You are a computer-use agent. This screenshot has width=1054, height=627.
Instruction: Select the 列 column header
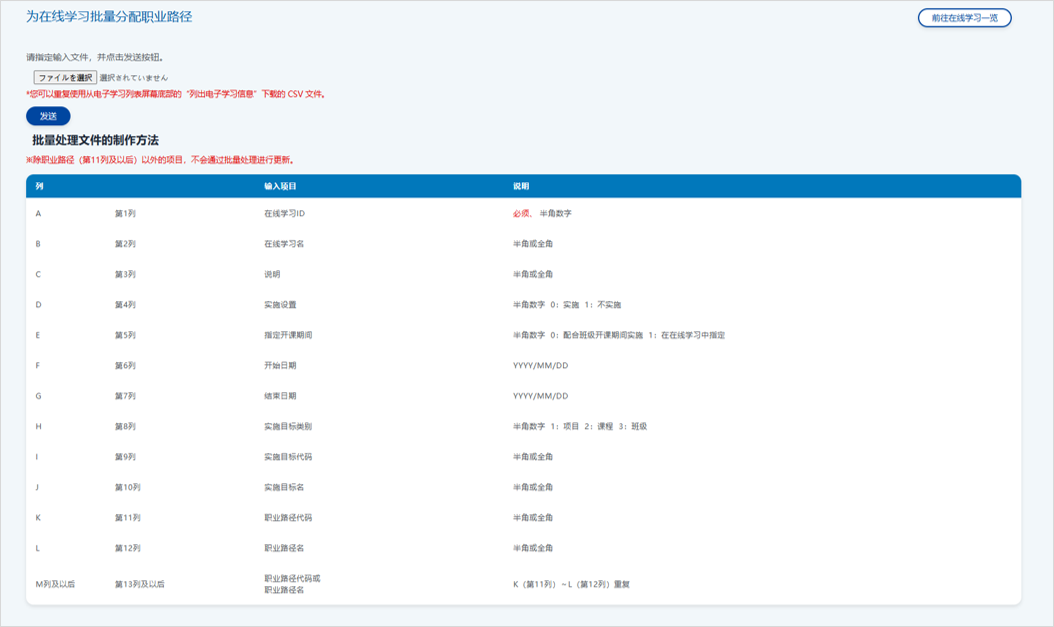pos(39,187)
